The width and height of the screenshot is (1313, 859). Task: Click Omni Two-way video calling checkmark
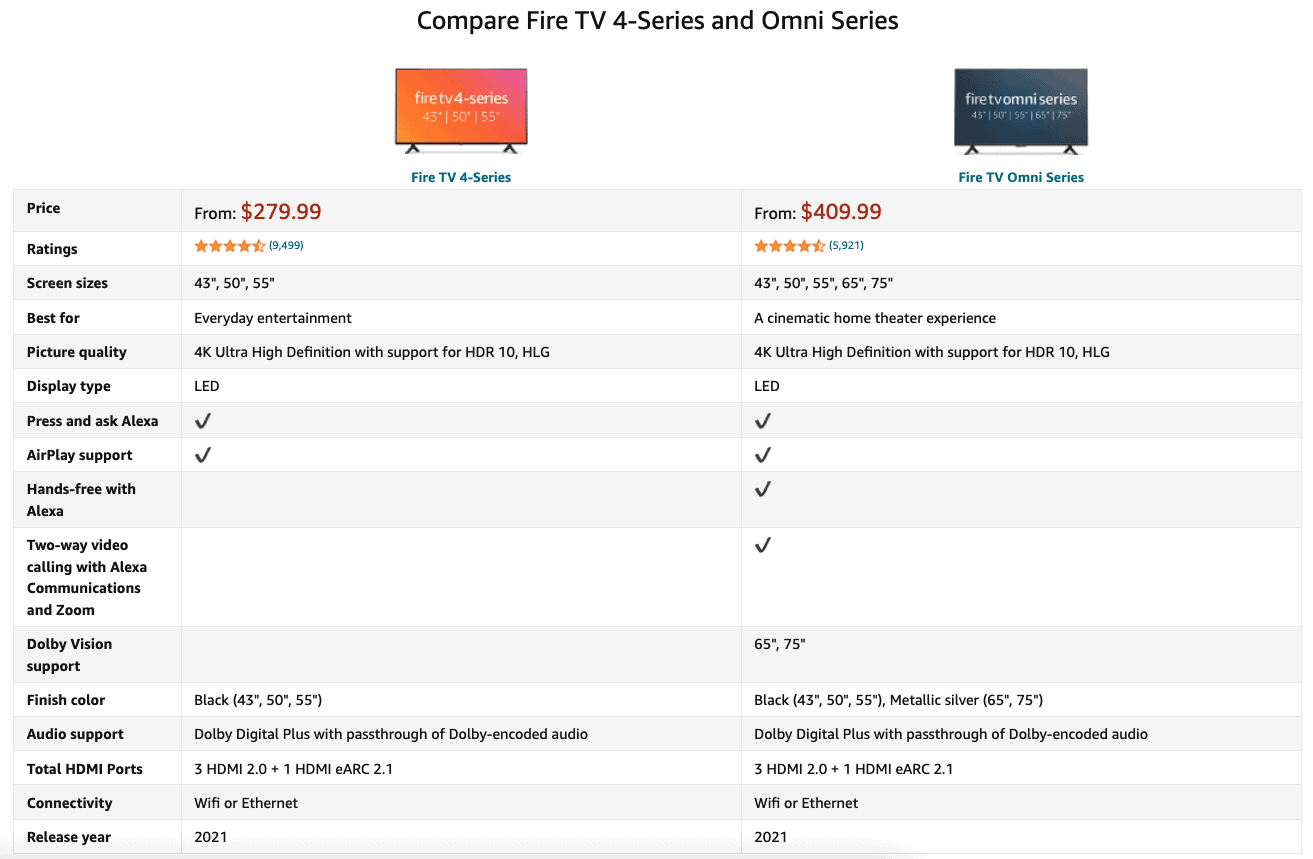click(763, 545)
